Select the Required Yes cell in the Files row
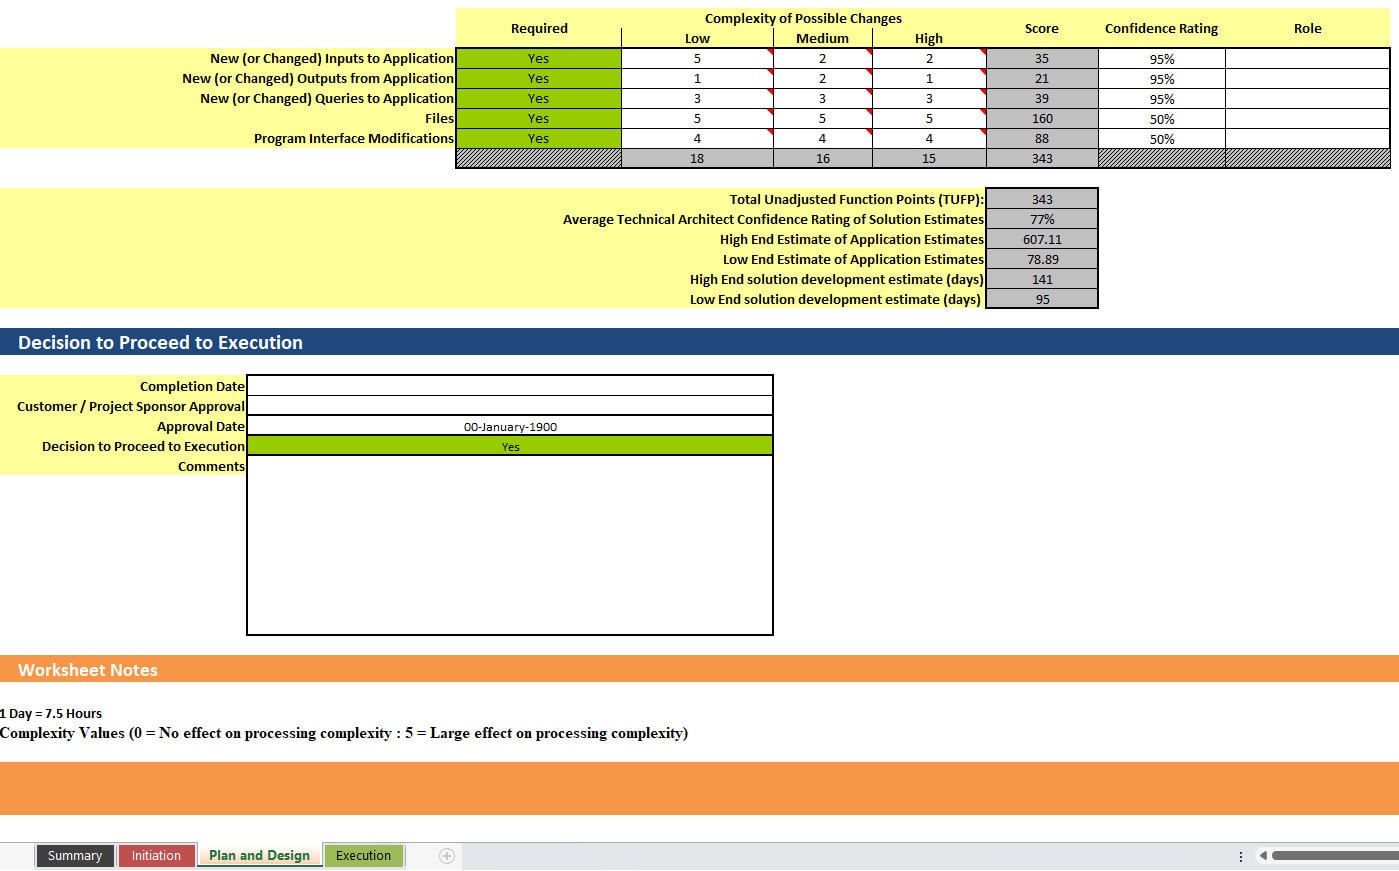The height and width of the screenshot is (871, 1399). 539,119
